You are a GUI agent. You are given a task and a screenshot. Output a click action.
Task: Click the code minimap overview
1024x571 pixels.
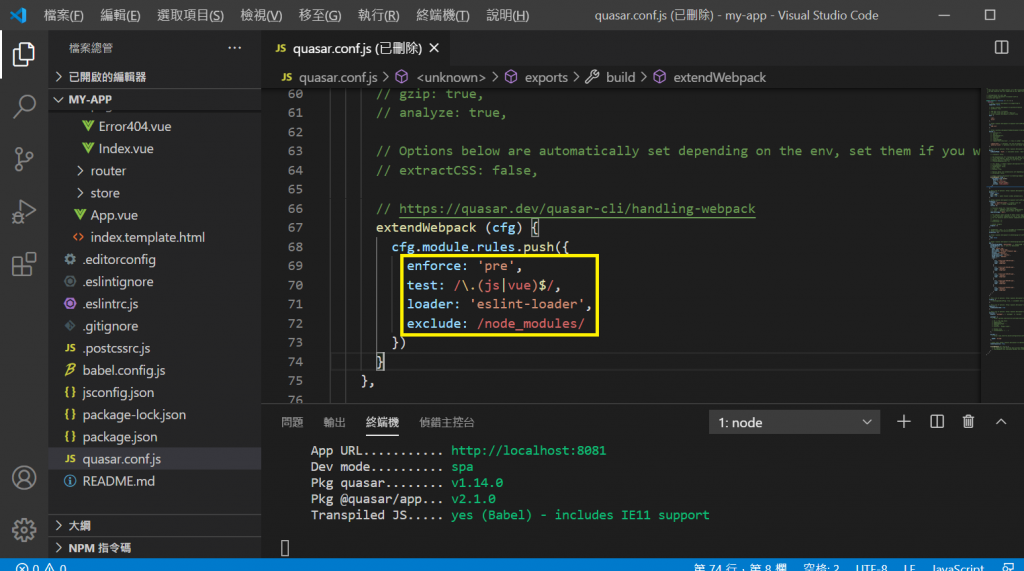(x=1004, y=222)
